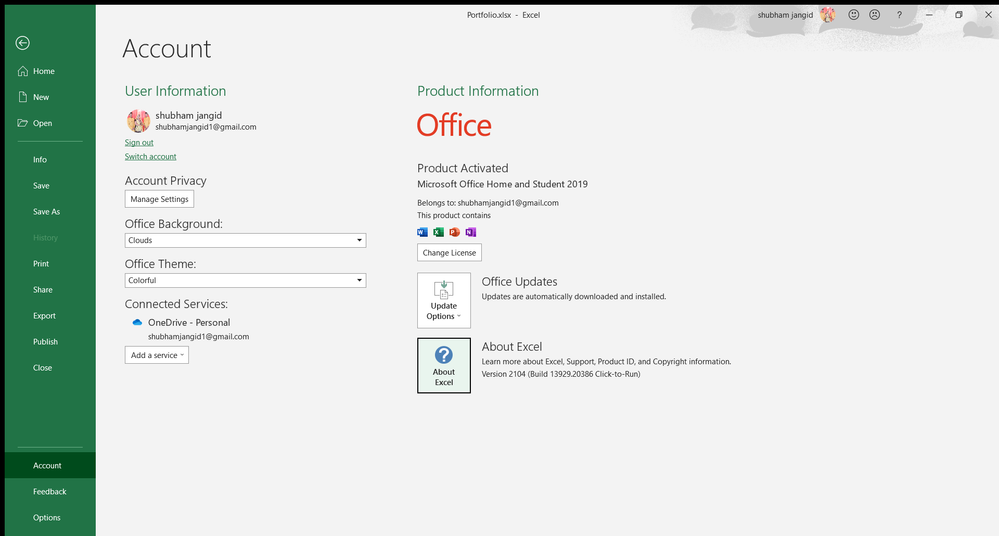Click the Word app icon

pos(422,232)
